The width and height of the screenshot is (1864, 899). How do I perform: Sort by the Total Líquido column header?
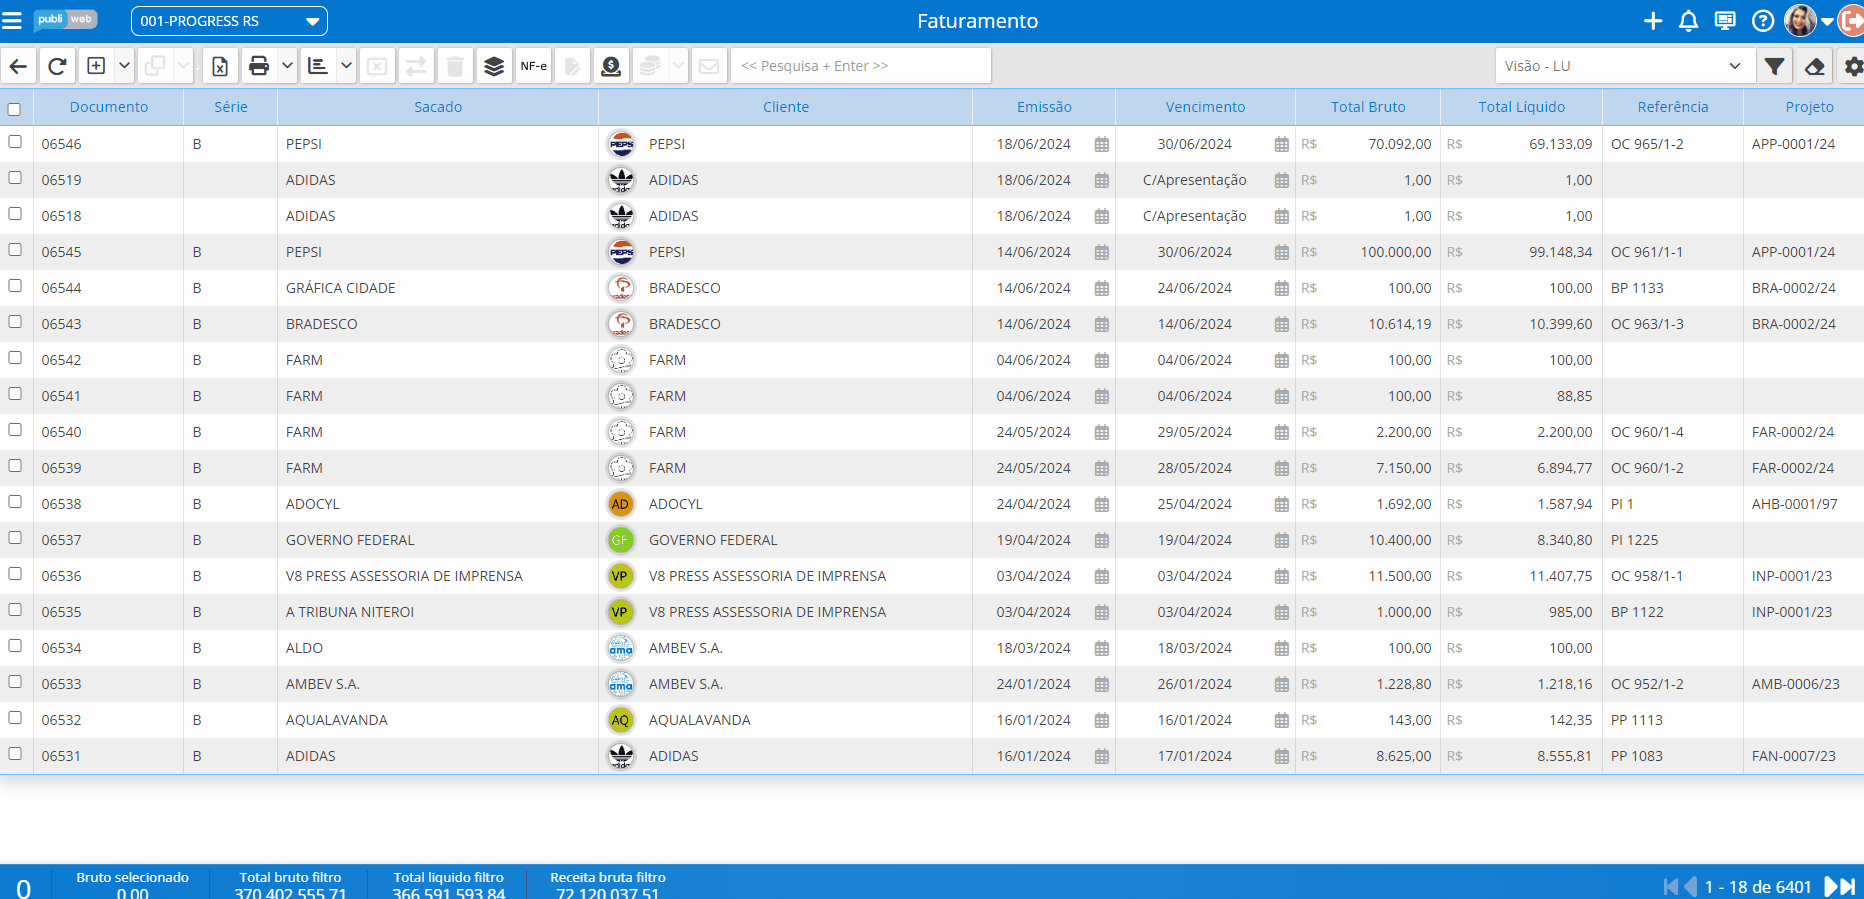[1522, 107]
